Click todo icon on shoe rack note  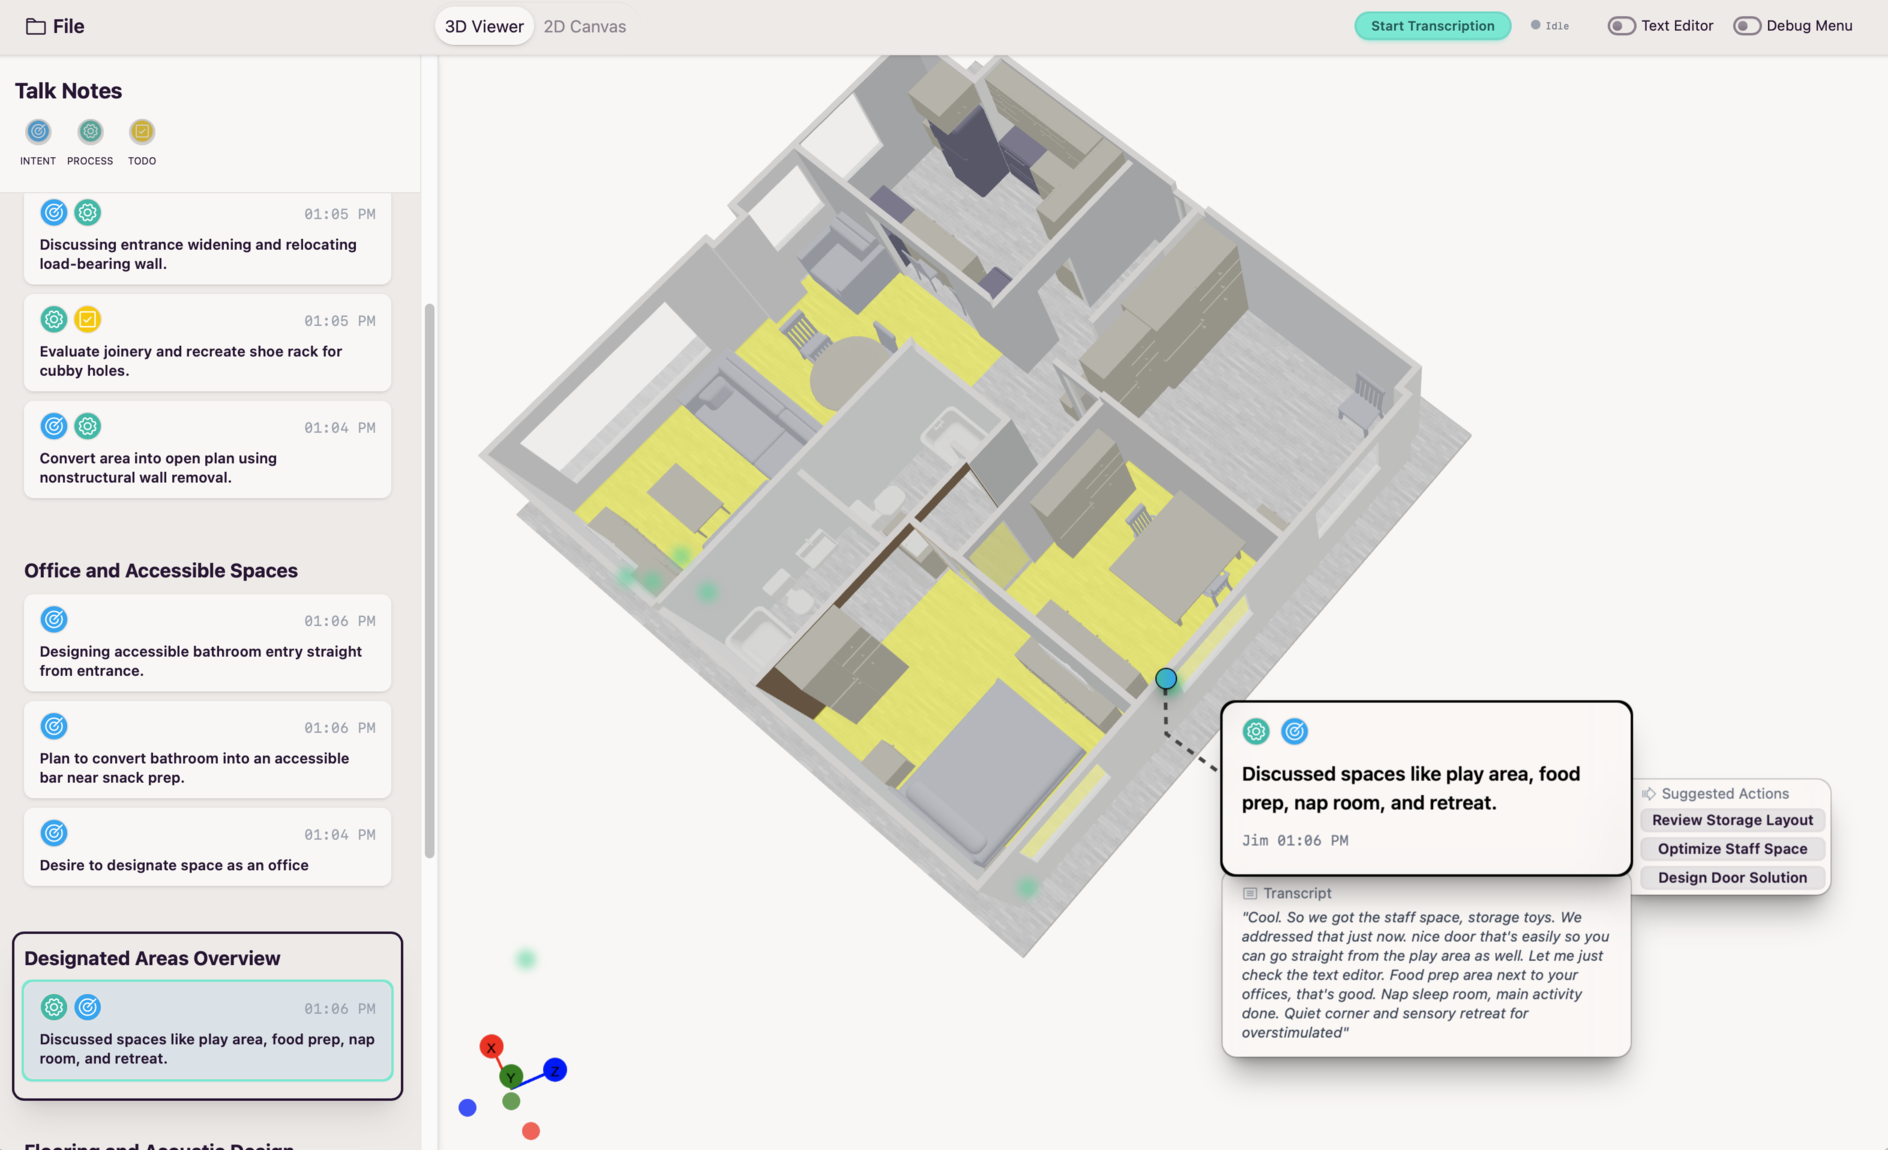88,319
